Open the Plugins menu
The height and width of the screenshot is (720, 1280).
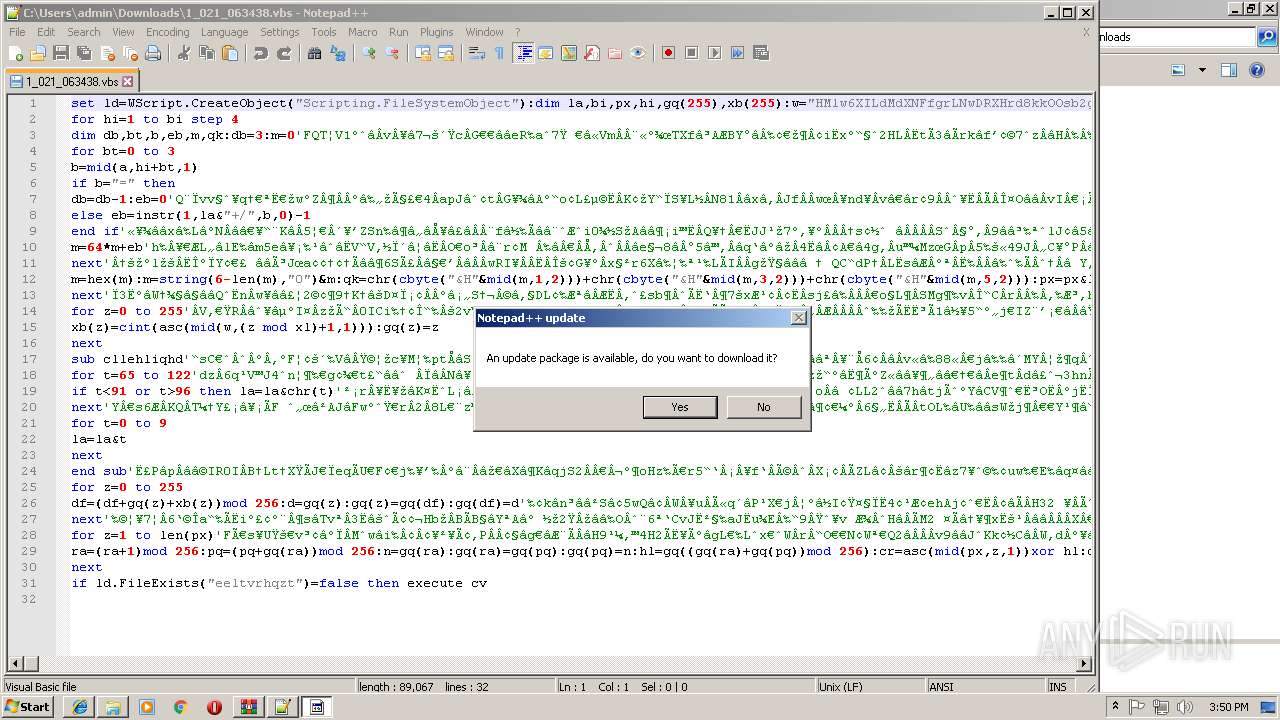click(436, 32)
